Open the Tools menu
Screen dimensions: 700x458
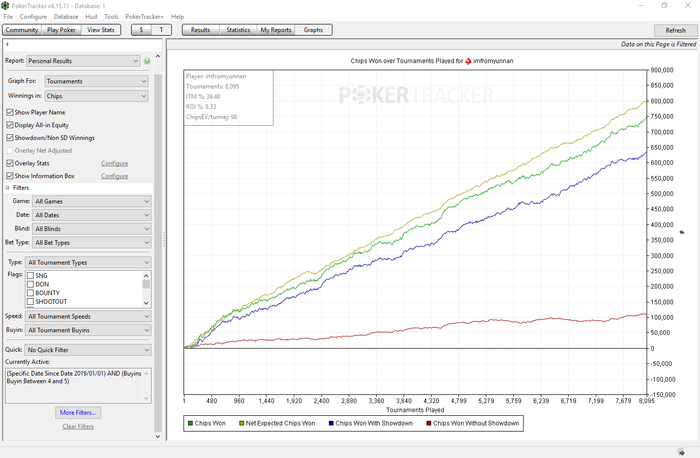pos(111,17)
